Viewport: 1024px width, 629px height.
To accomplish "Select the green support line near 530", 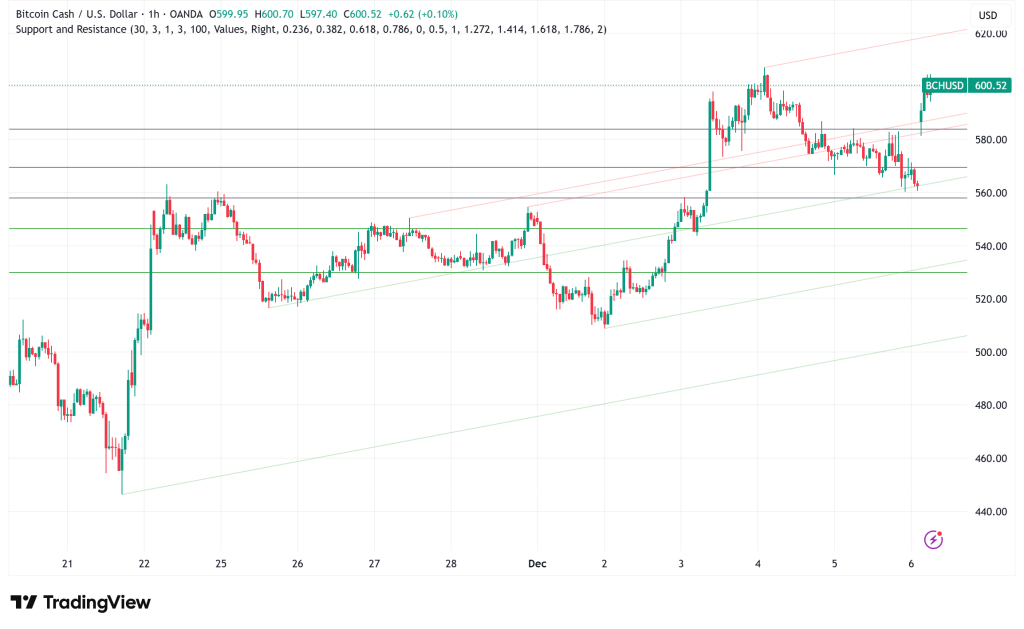I will point(400,272).
